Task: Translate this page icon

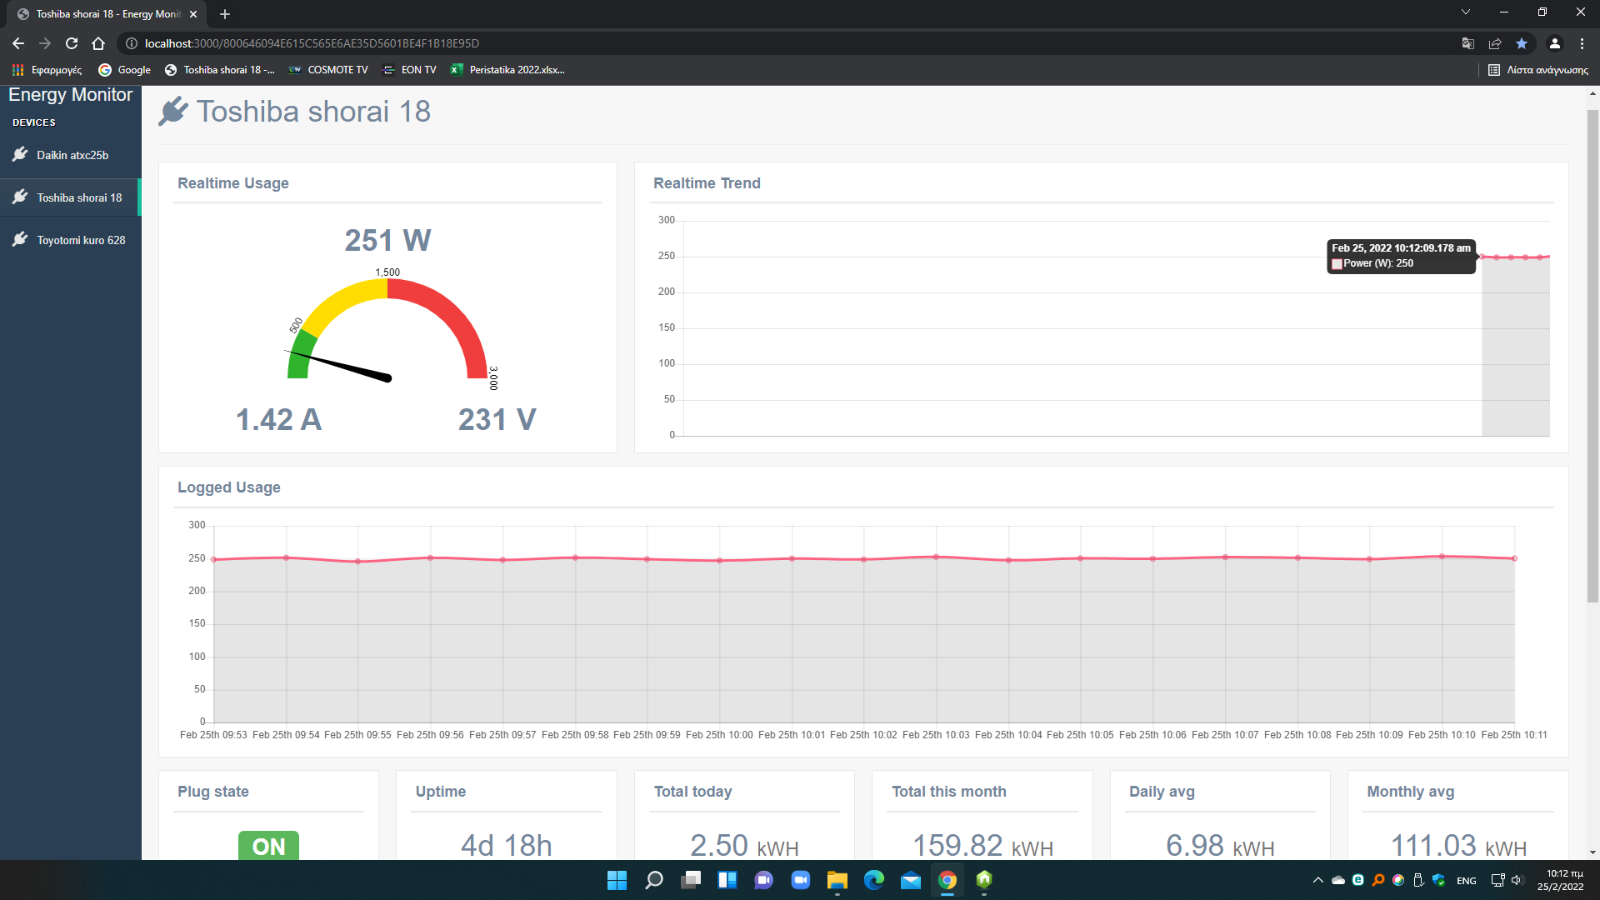Action: click(1468, 43)
